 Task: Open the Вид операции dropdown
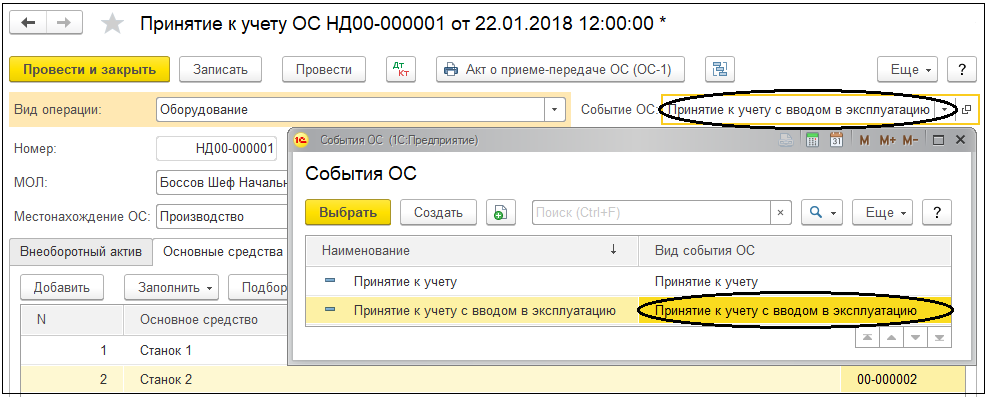[554, 109]
